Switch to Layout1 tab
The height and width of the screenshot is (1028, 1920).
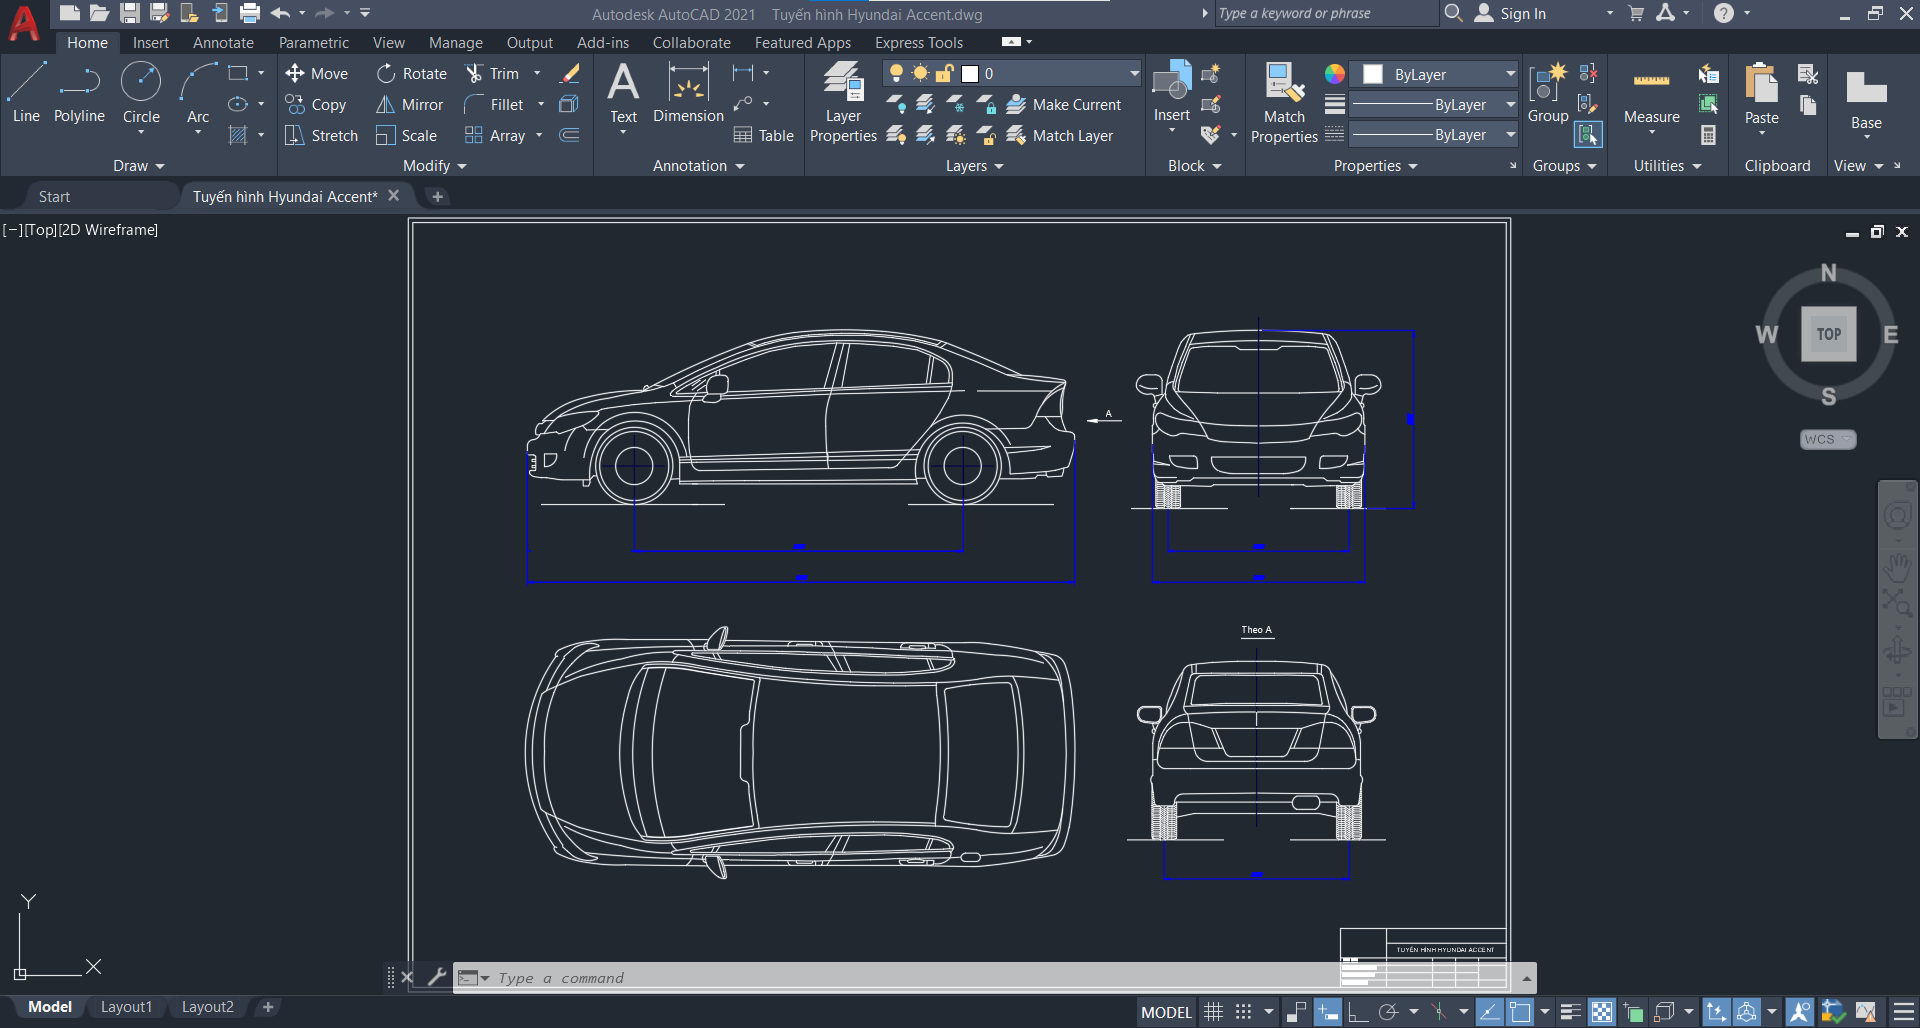(126, 1007)
